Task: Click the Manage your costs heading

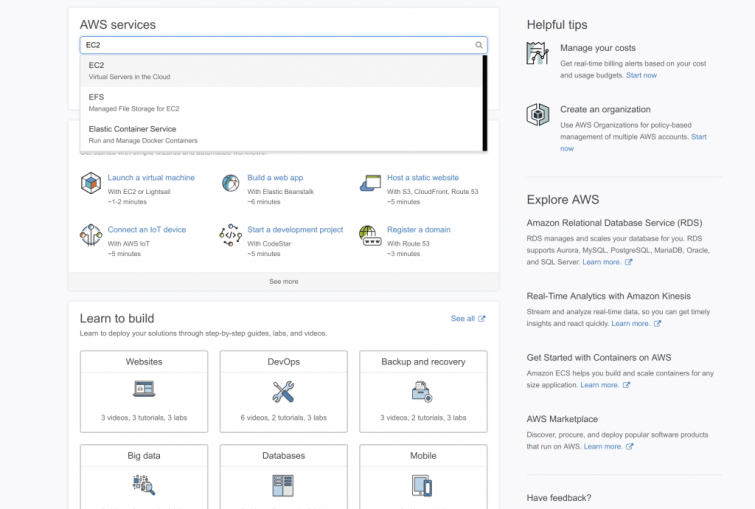Action: (598, 48)
